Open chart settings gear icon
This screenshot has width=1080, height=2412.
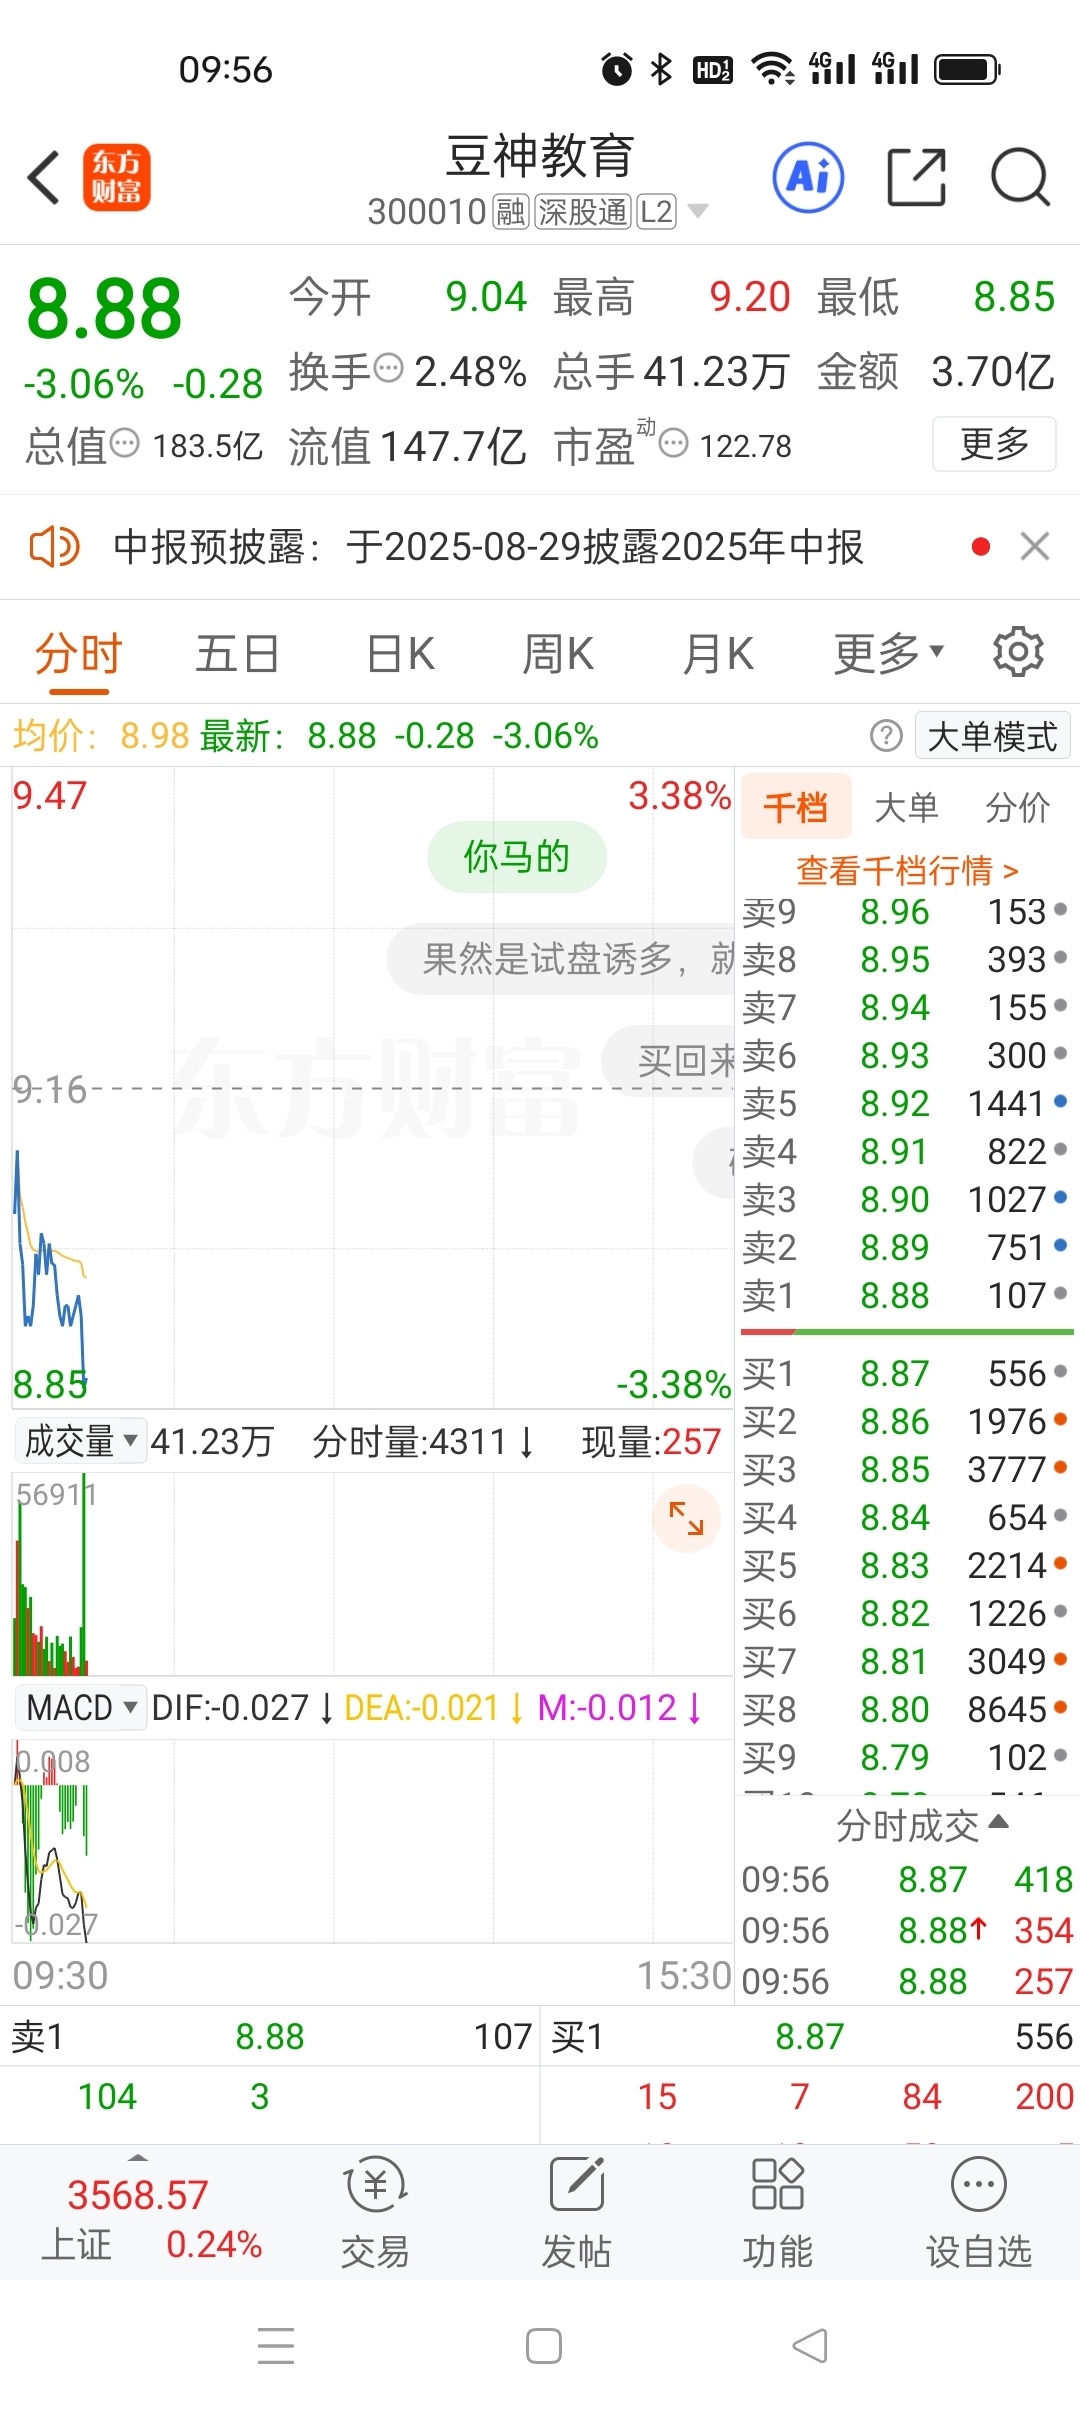1018,652
